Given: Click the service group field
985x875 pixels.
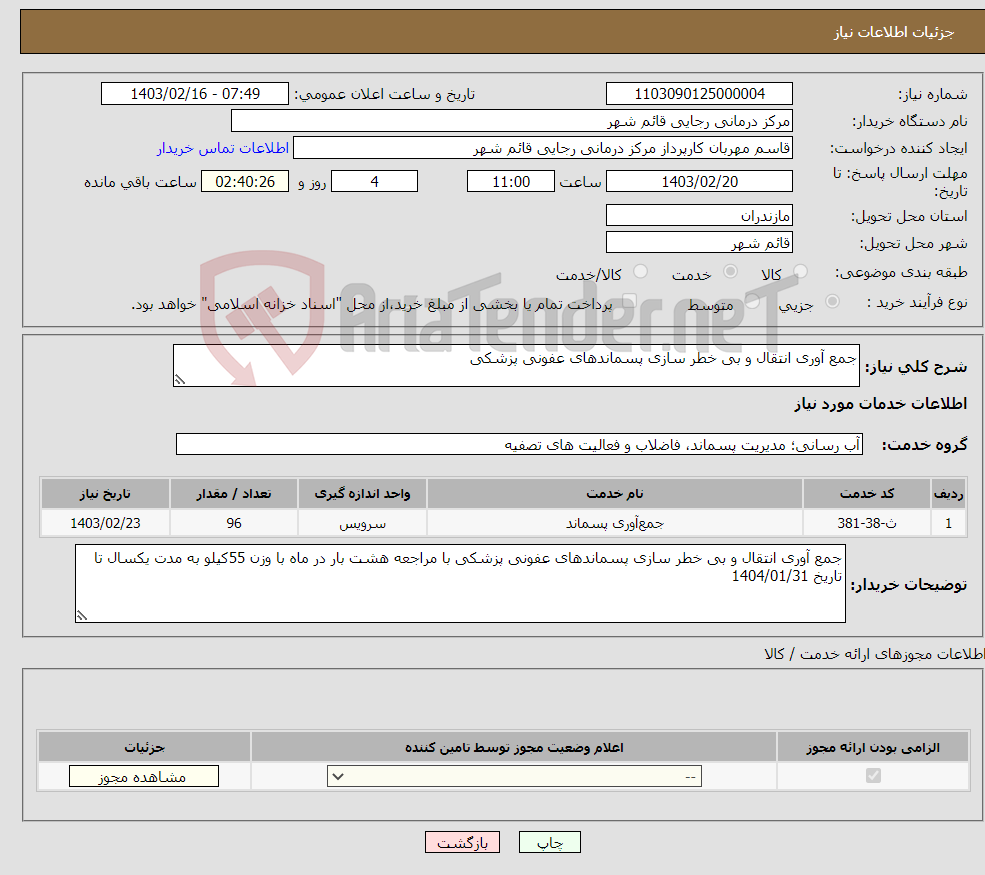Looking at the screenshot, I should pos(519,444).
